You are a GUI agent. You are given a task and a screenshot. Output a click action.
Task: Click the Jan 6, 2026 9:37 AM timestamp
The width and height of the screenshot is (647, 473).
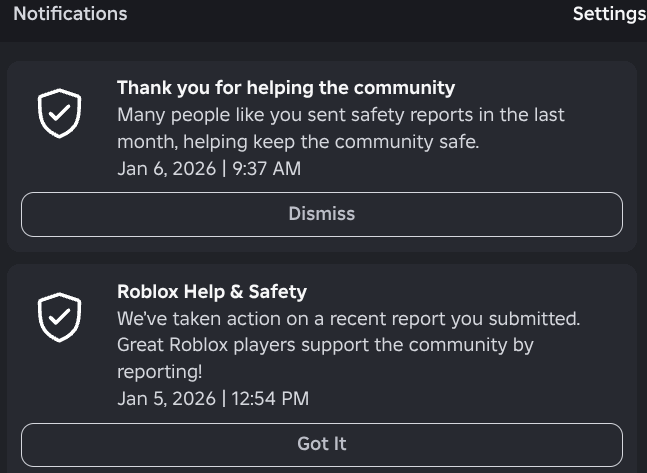coord(208,168)
